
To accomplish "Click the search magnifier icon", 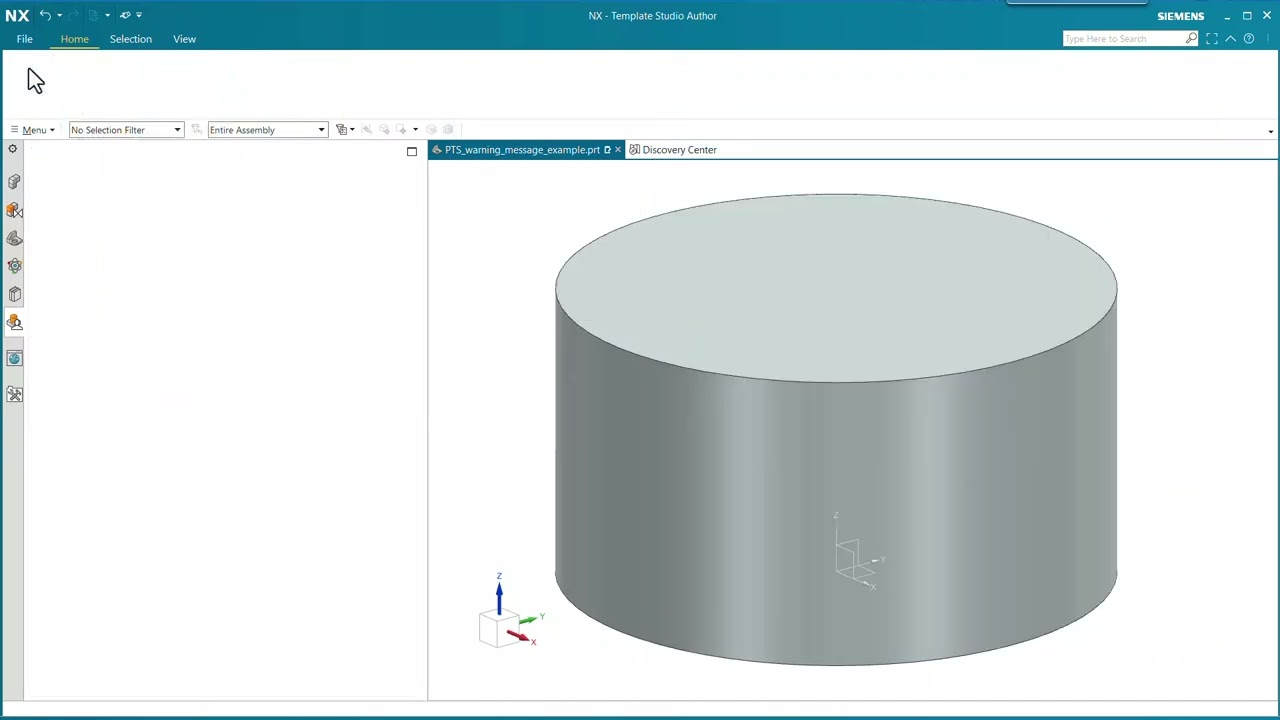I will (1191, 39).
